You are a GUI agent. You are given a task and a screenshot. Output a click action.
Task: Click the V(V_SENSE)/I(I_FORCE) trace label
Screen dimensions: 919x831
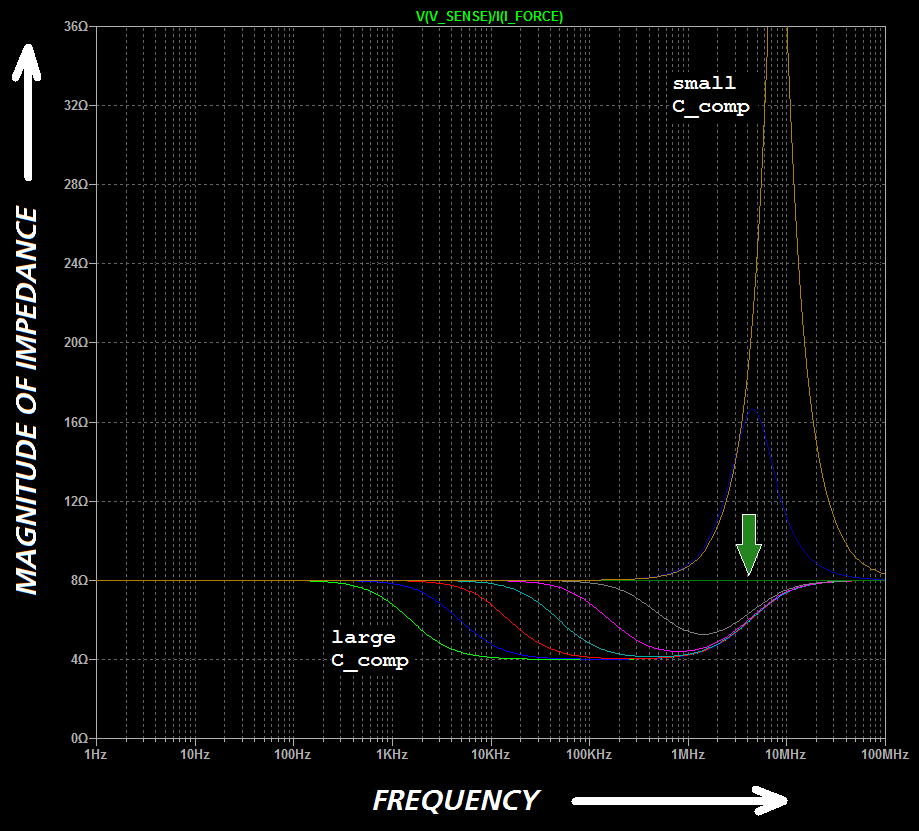pyautogui.click(x=489, y=16)
